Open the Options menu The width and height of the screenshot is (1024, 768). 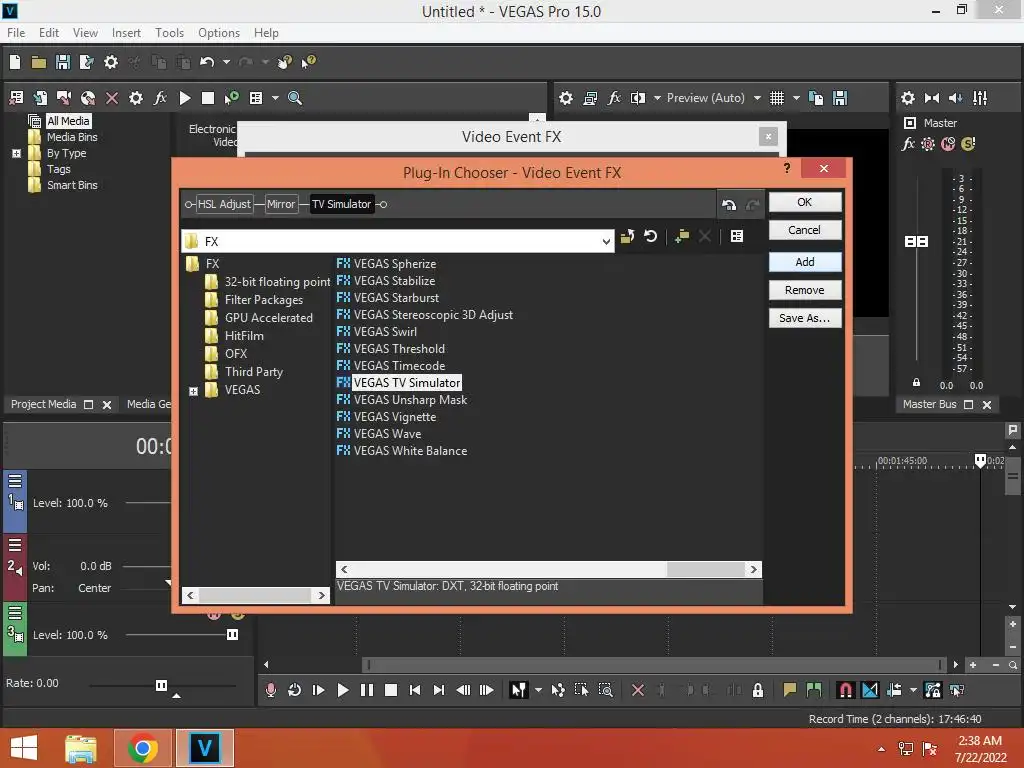tap(219, 33)
